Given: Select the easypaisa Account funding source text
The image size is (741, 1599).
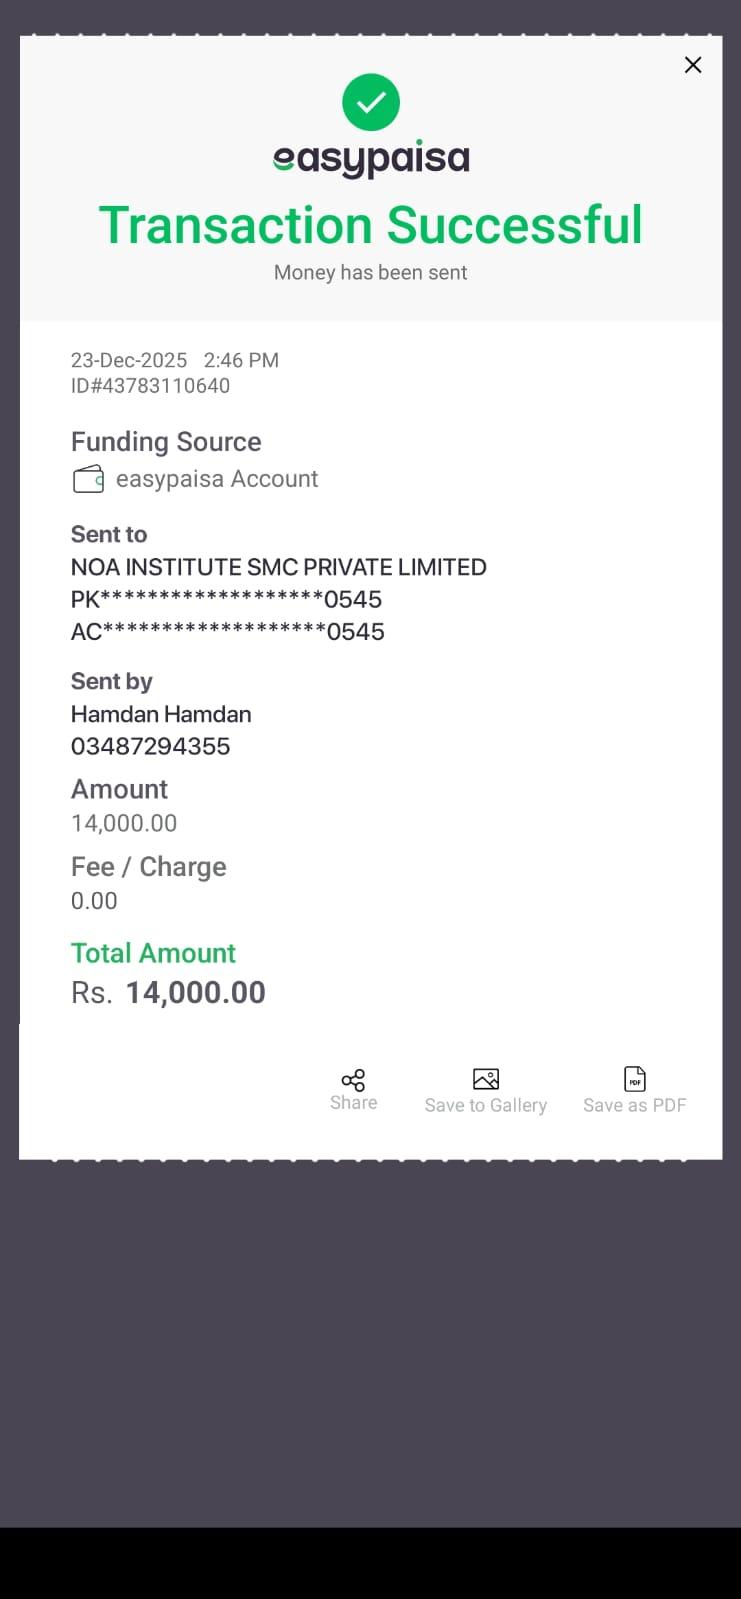Looking at the screenshot, I should pos(217,479).
